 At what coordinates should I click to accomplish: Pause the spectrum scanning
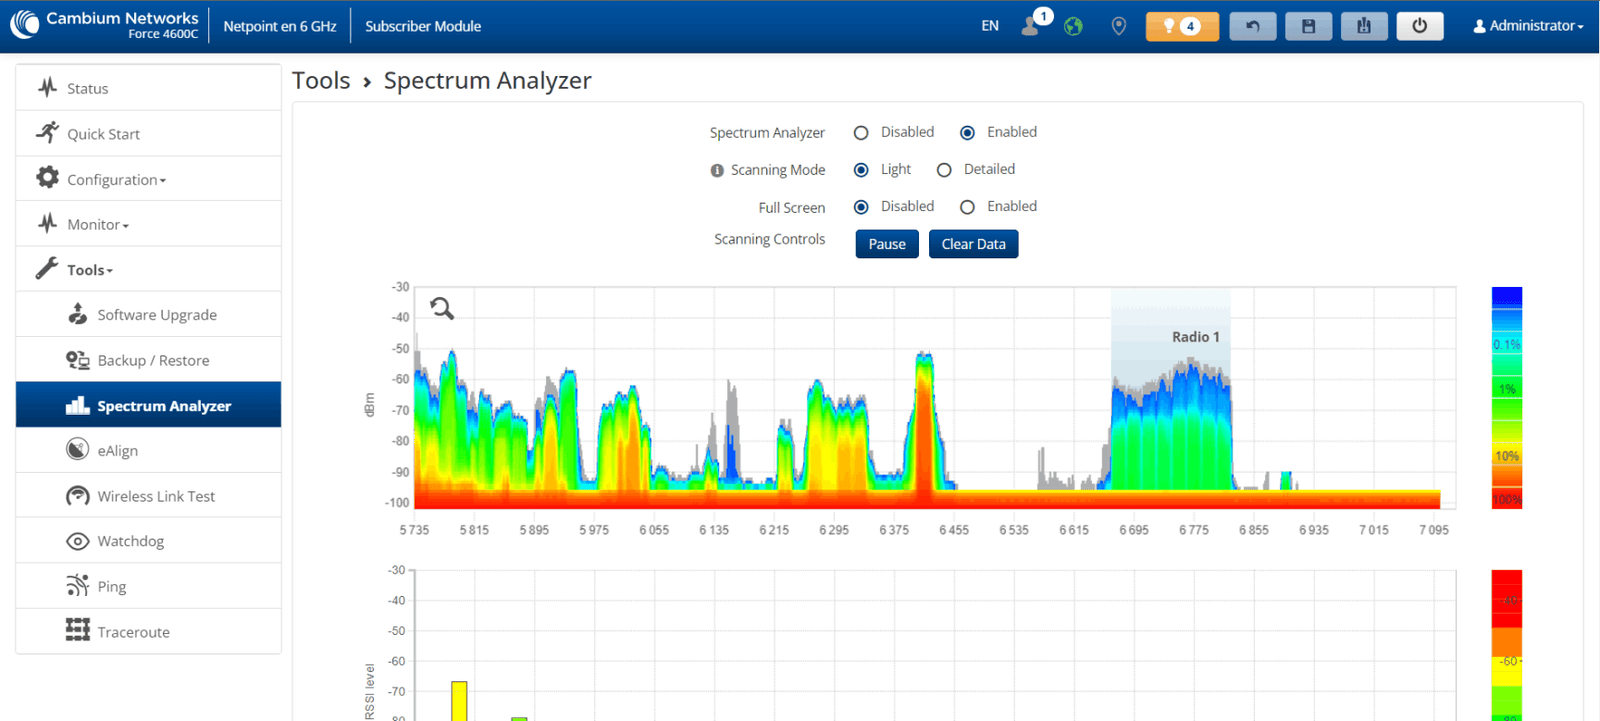tap(886, 244)
